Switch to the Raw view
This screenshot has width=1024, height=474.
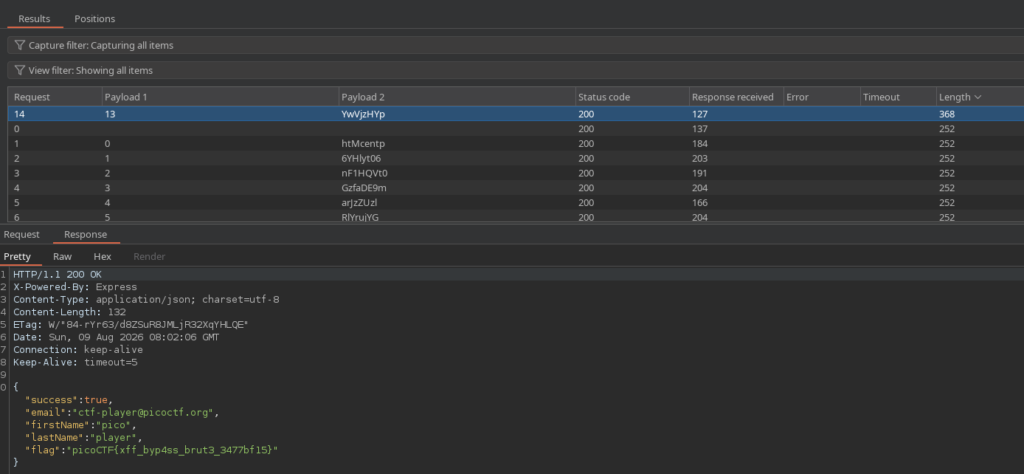pos(63,257)
